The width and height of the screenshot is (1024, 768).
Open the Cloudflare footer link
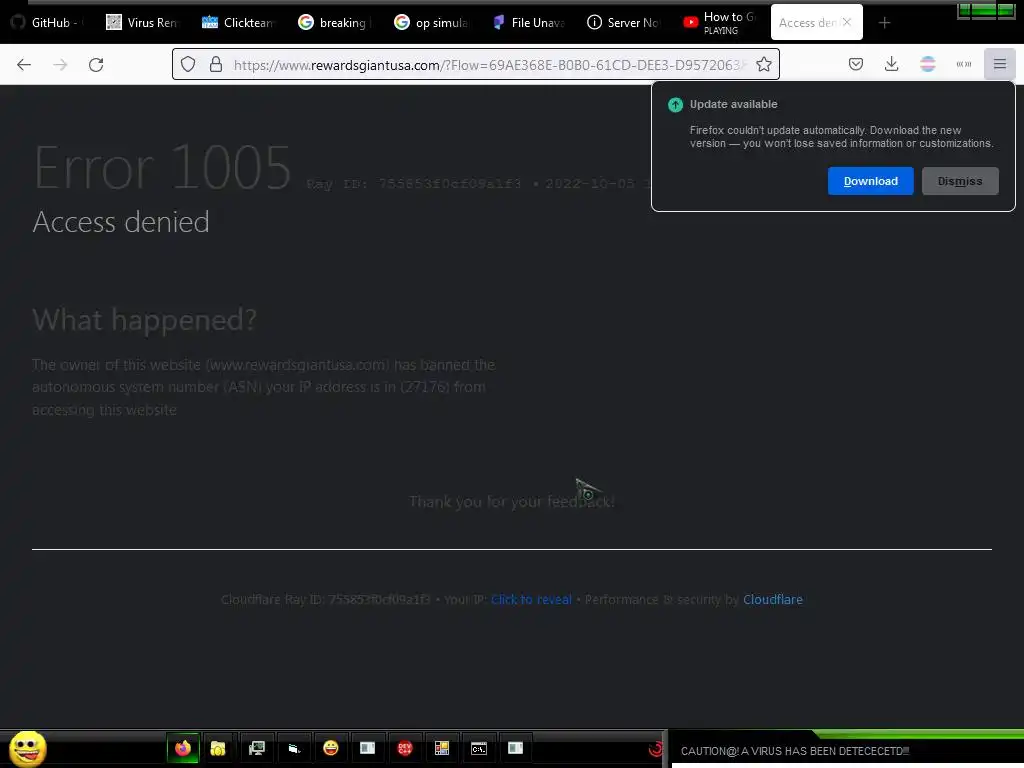click(773, 600)
